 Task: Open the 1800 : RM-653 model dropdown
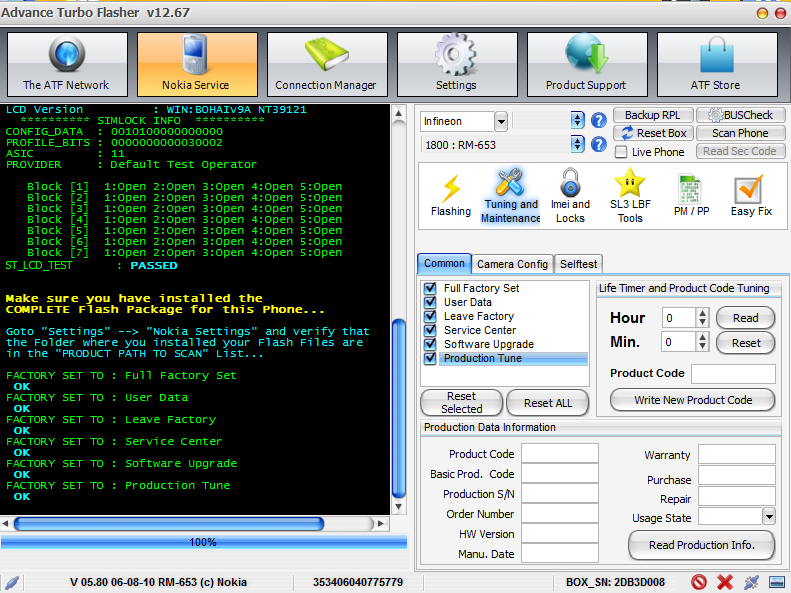577,146
